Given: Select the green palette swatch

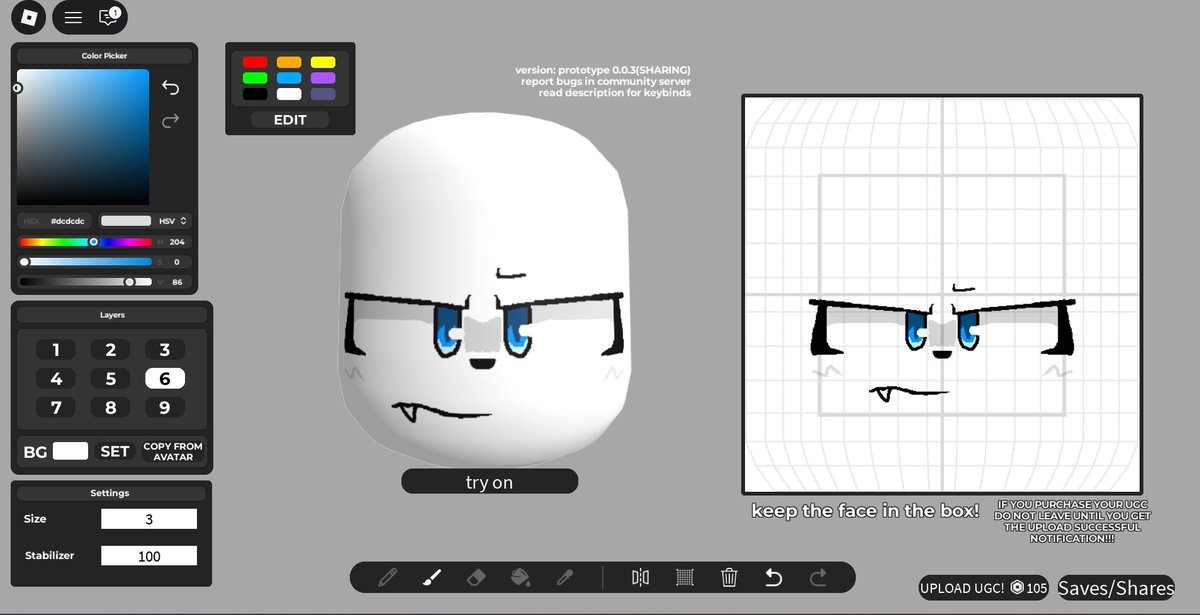Looking at the screenshot, I should point(255,78).
